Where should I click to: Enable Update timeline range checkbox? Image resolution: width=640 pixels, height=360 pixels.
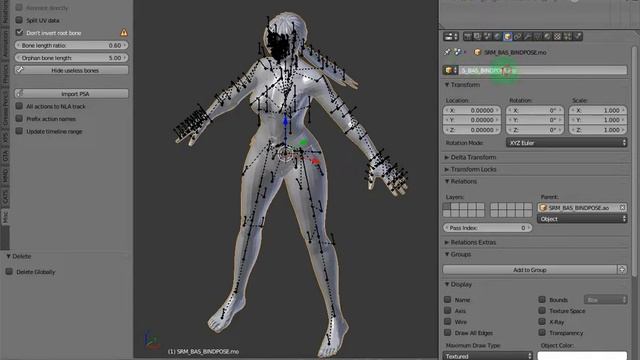click(x=19, y=131)
